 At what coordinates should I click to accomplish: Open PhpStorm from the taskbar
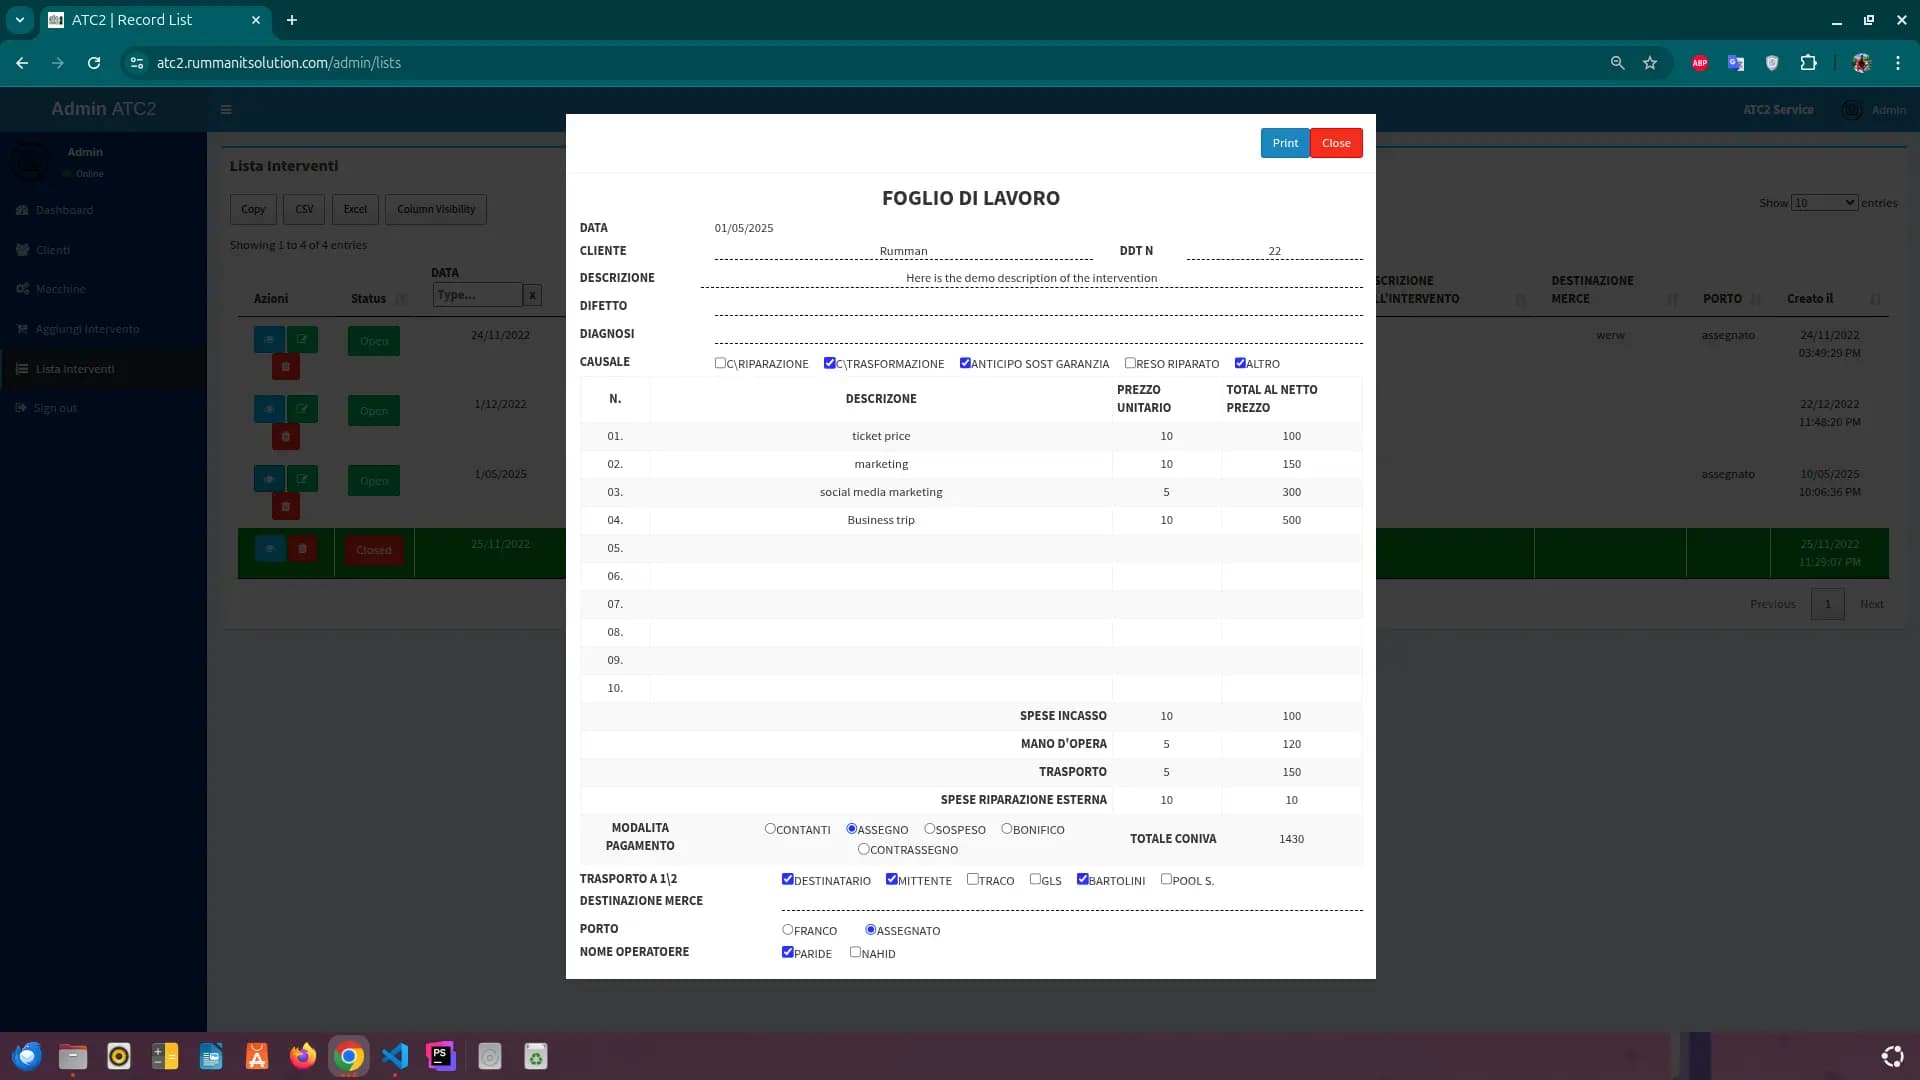tap(441, 1056)
